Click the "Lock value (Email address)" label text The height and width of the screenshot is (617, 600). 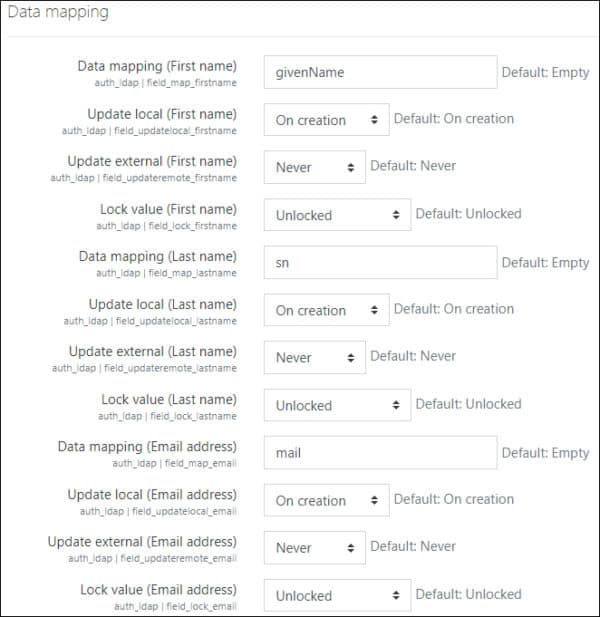pos(158,589)
